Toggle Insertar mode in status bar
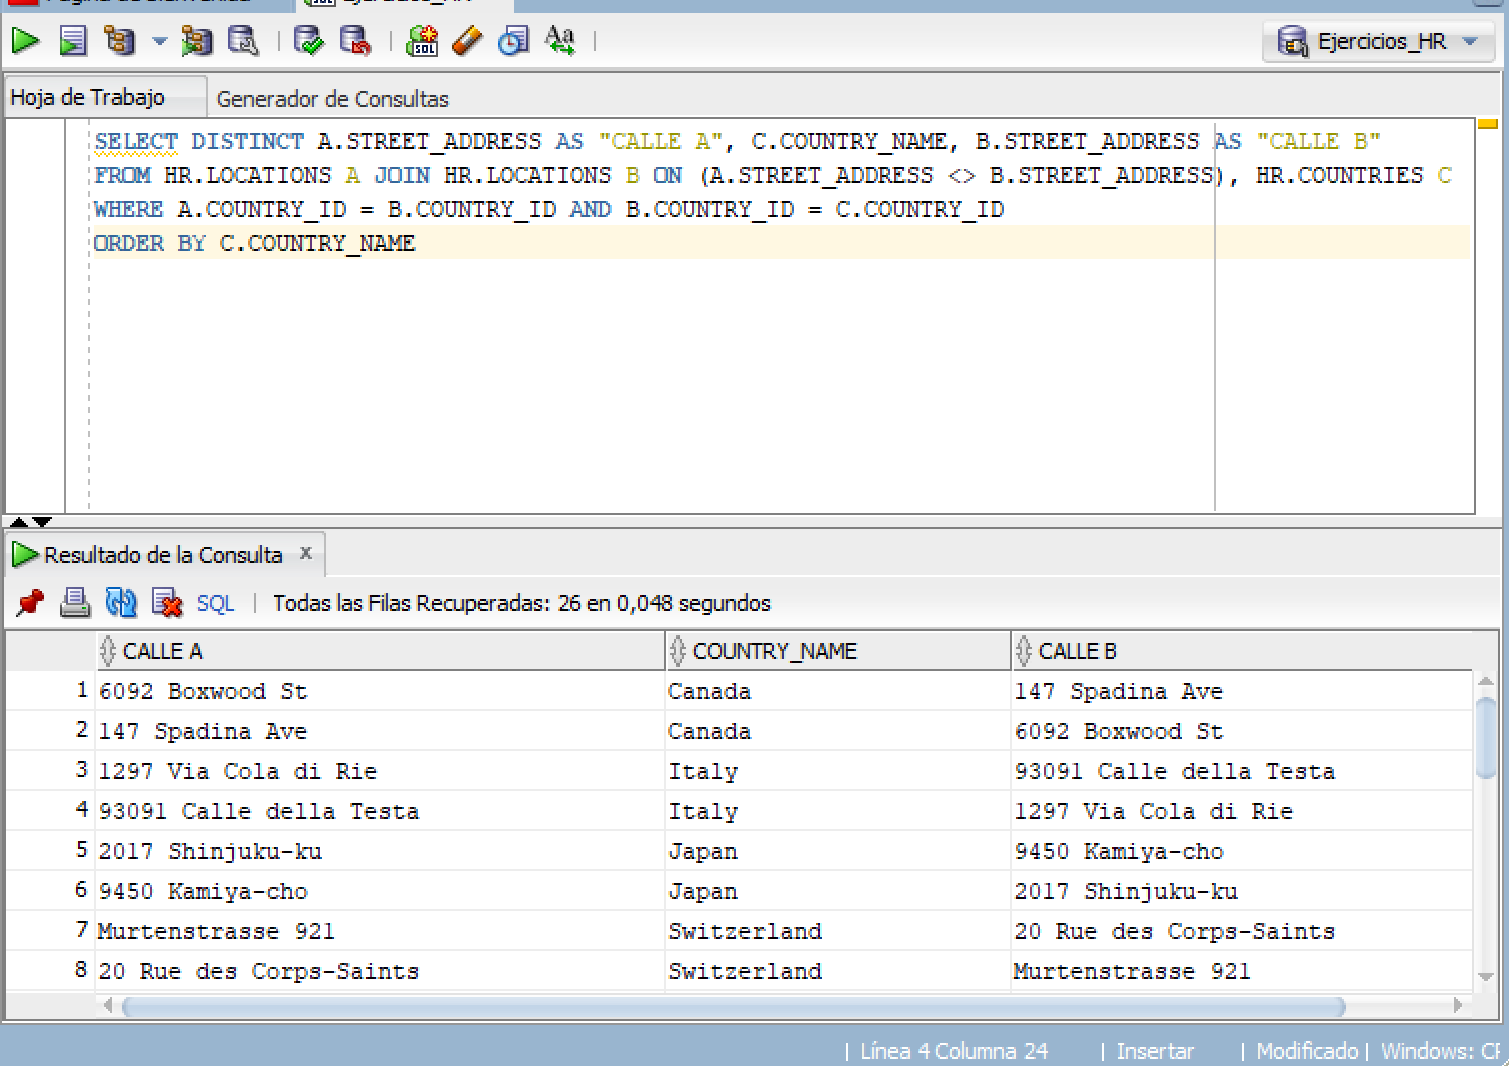 point(1155,1051)
